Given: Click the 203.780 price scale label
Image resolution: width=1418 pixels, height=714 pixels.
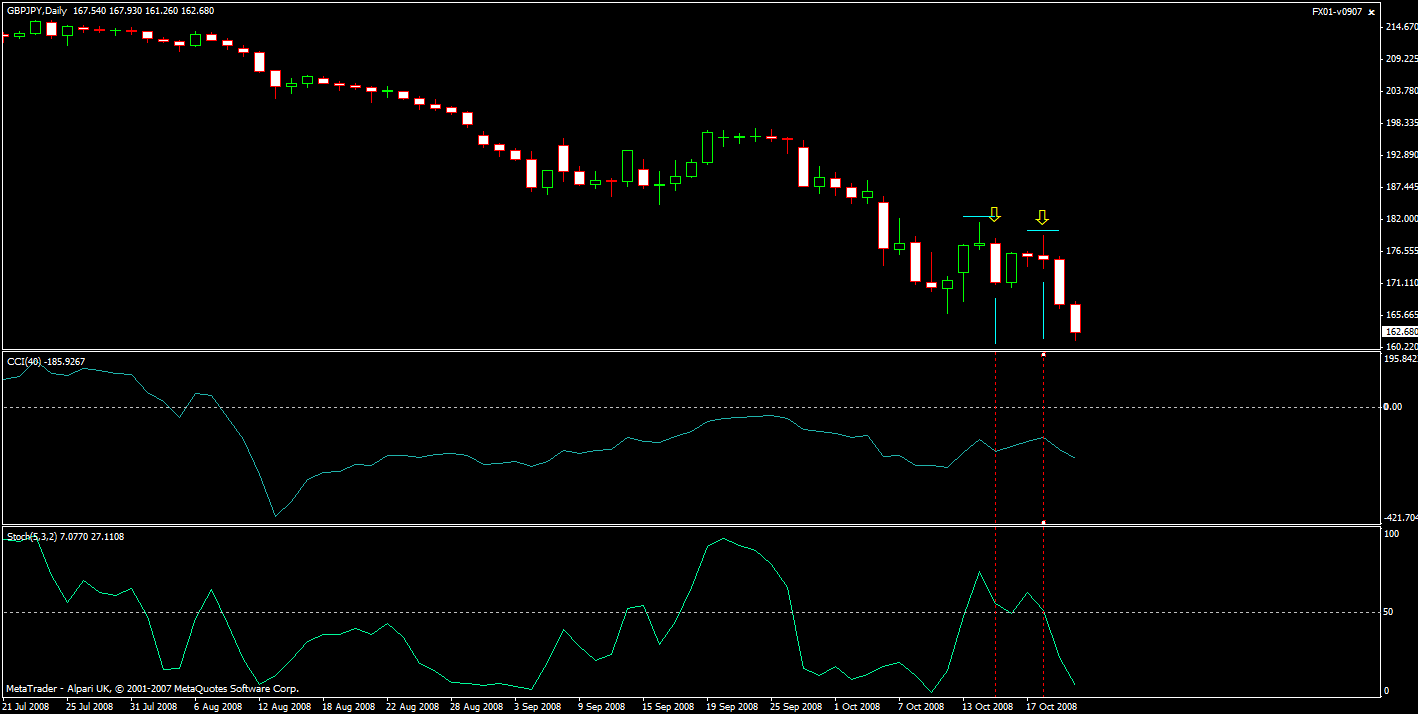Looking at the screenshot, I should point(1401,91).
